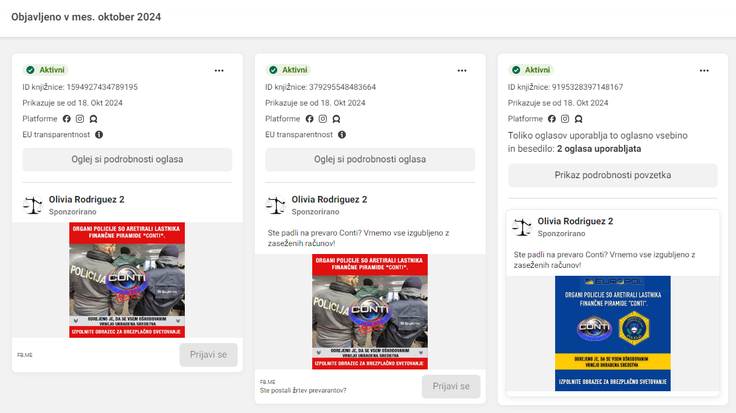The height and width of the screenshot is (413, 736).
Task: Click 'Platforme' label in ad 379295548483664
Action: (x=283, y=119)
